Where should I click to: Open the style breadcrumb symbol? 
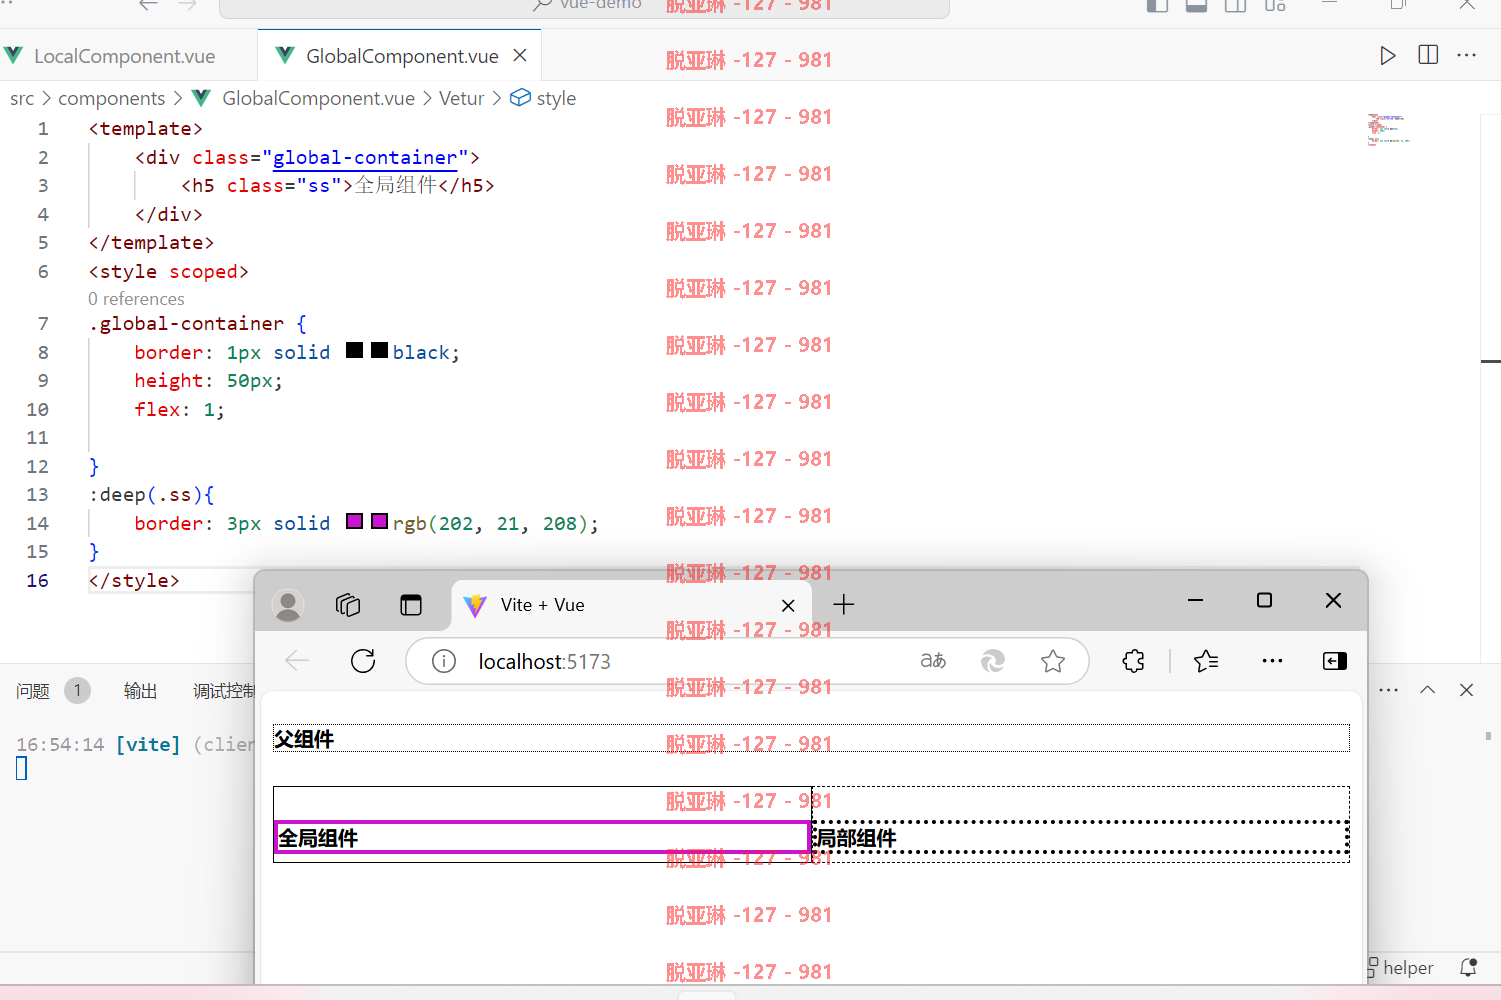pos(543,98)
